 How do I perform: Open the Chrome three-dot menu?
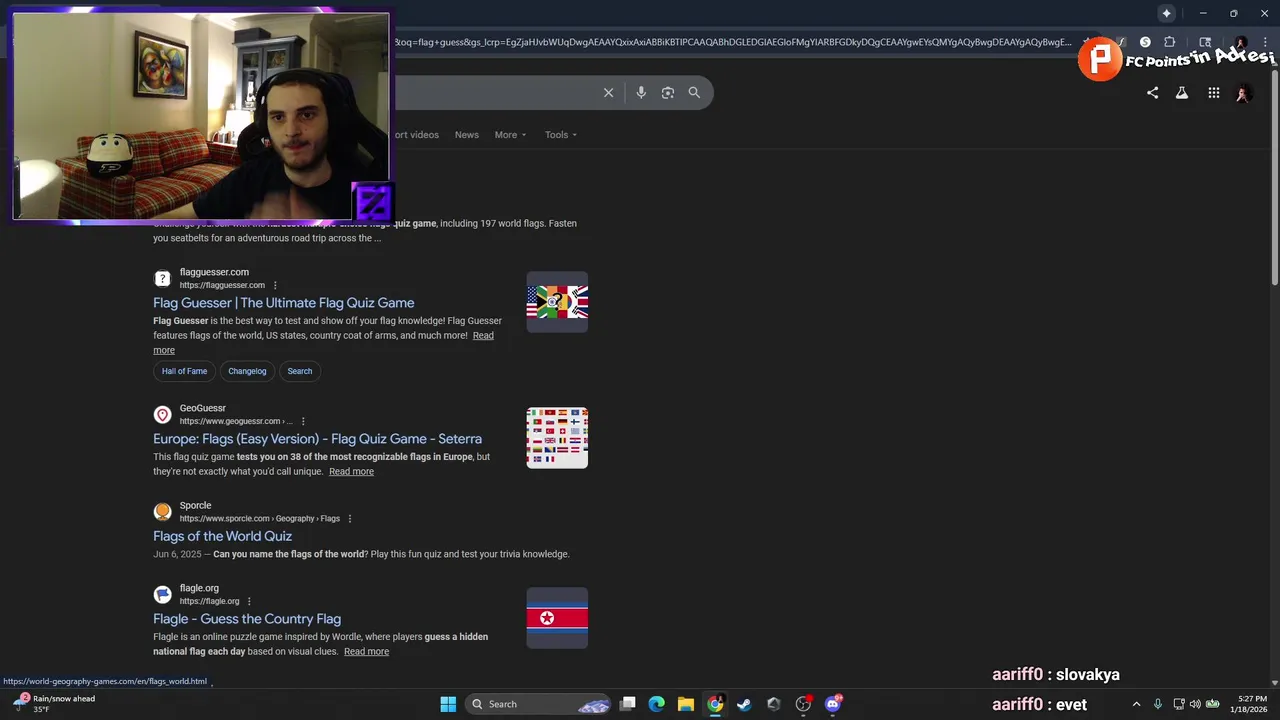tap(1264, 42)
